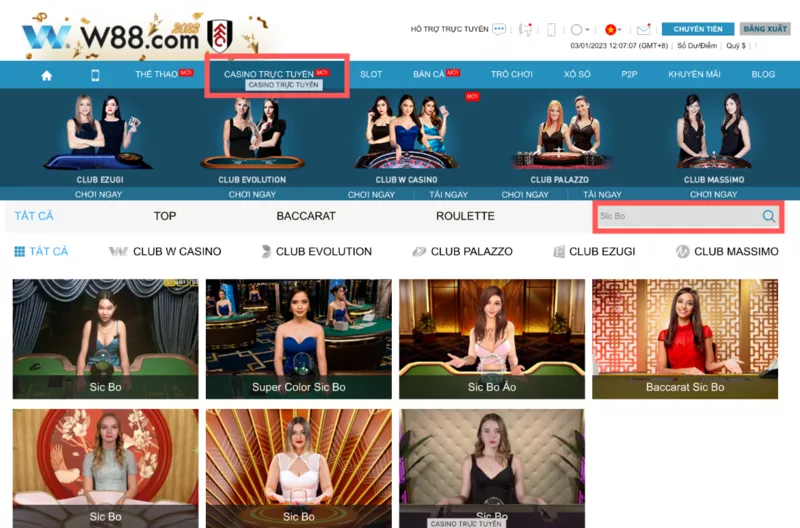This screenshot has width=800, height=528.
Task: Filter by CLUB EZUGI provider
Action: (x=594, y=252)
